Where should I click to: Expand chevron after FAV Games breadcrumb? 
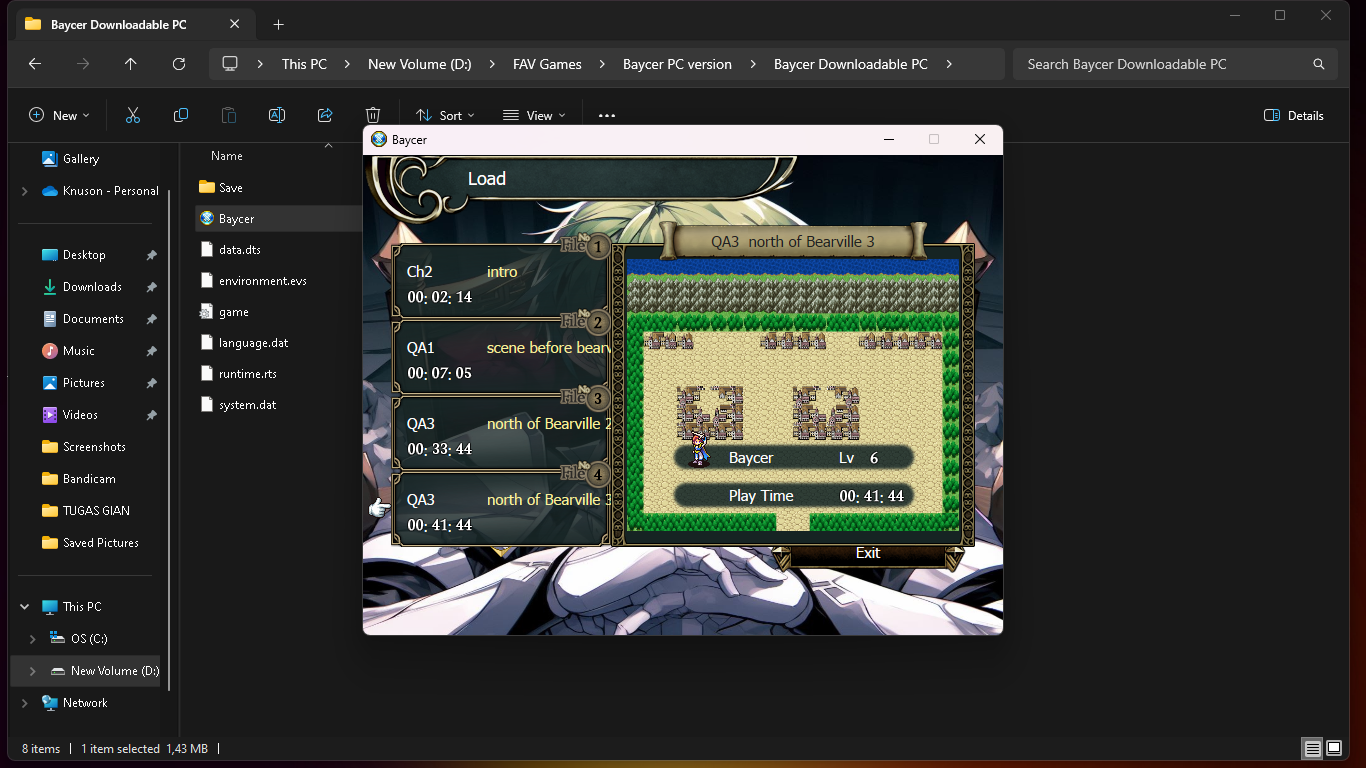(x=603, y=64)
